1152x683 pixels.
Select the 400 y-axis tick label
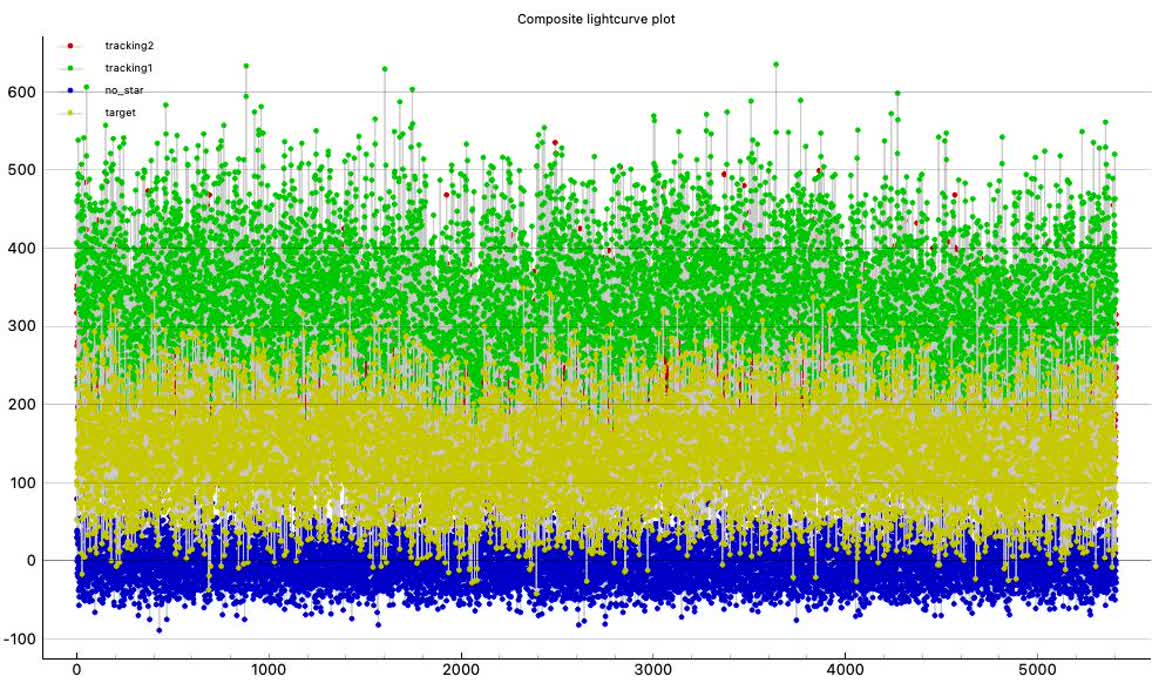(19, 248)
